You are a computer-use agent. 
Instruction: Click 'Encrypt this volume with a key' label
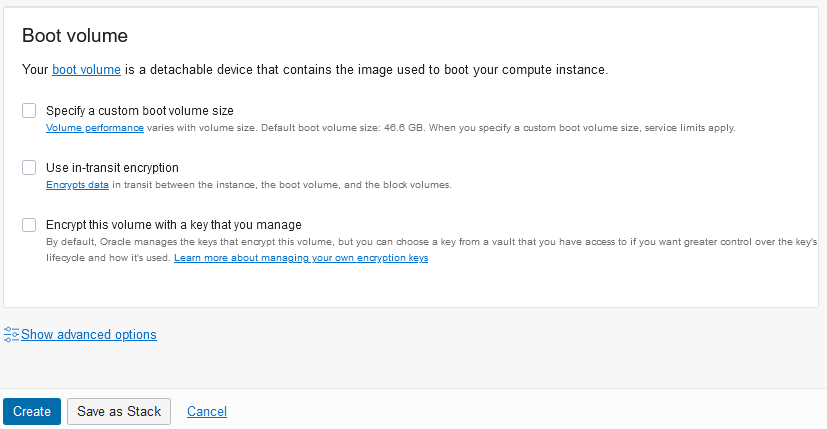coord(174,225)
